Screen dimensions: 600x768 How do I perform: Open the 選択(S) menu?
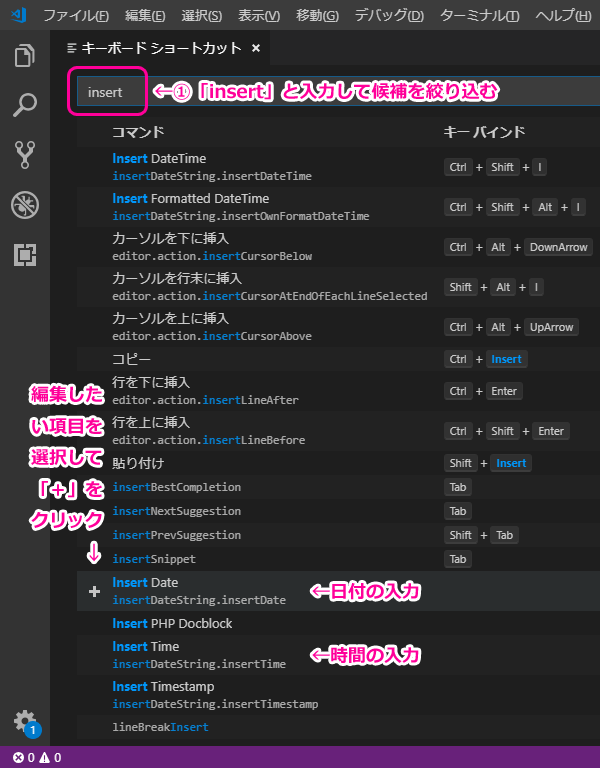(202, 16)
